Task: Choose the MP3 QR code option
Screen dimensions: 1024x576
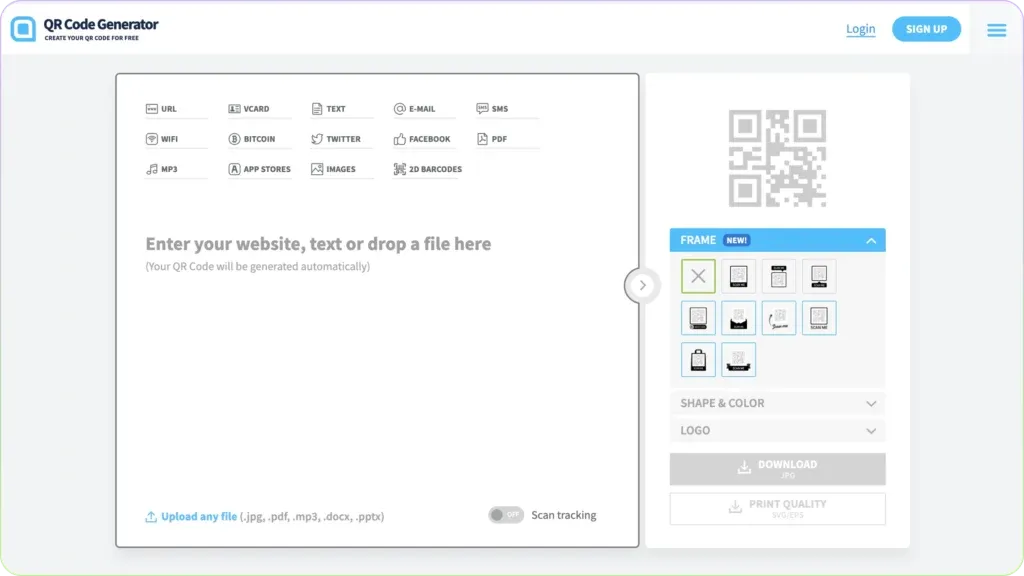Action: click(169, 169)
